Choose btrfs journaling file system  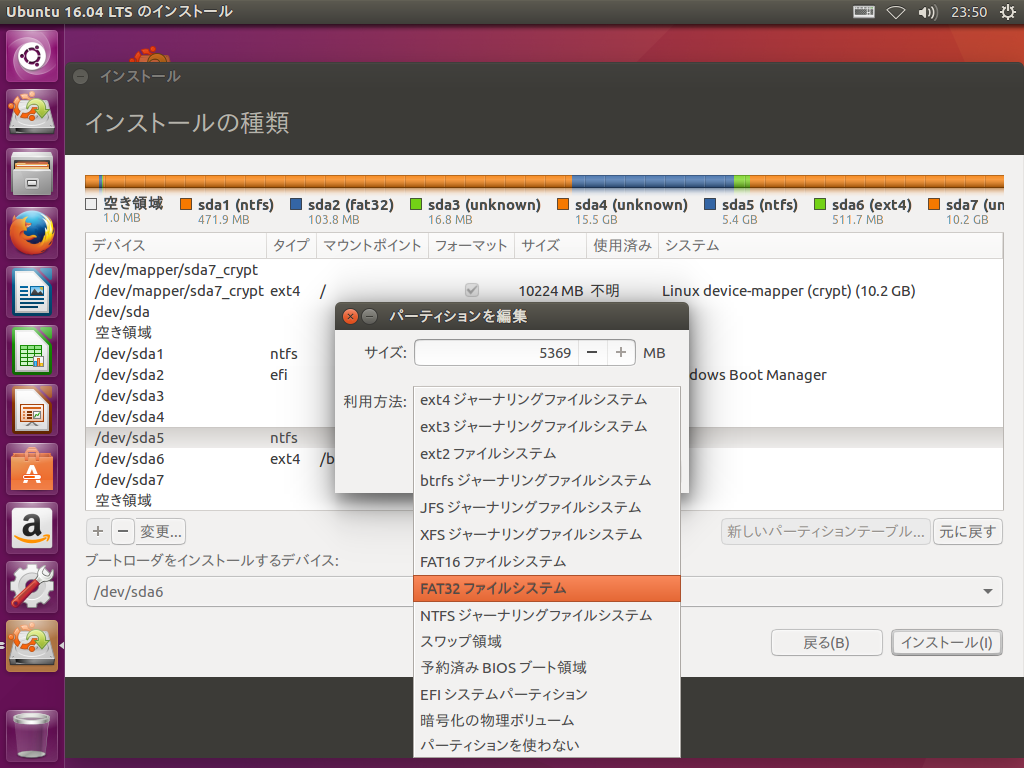point(547,481)
